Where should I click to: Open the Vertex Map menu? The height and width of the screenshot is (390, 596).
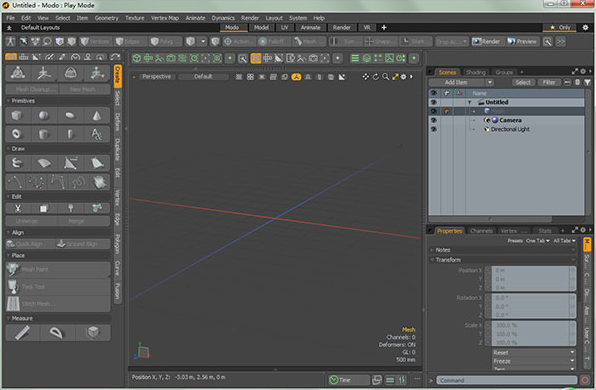pyautogui.click(x=165, y=18)
